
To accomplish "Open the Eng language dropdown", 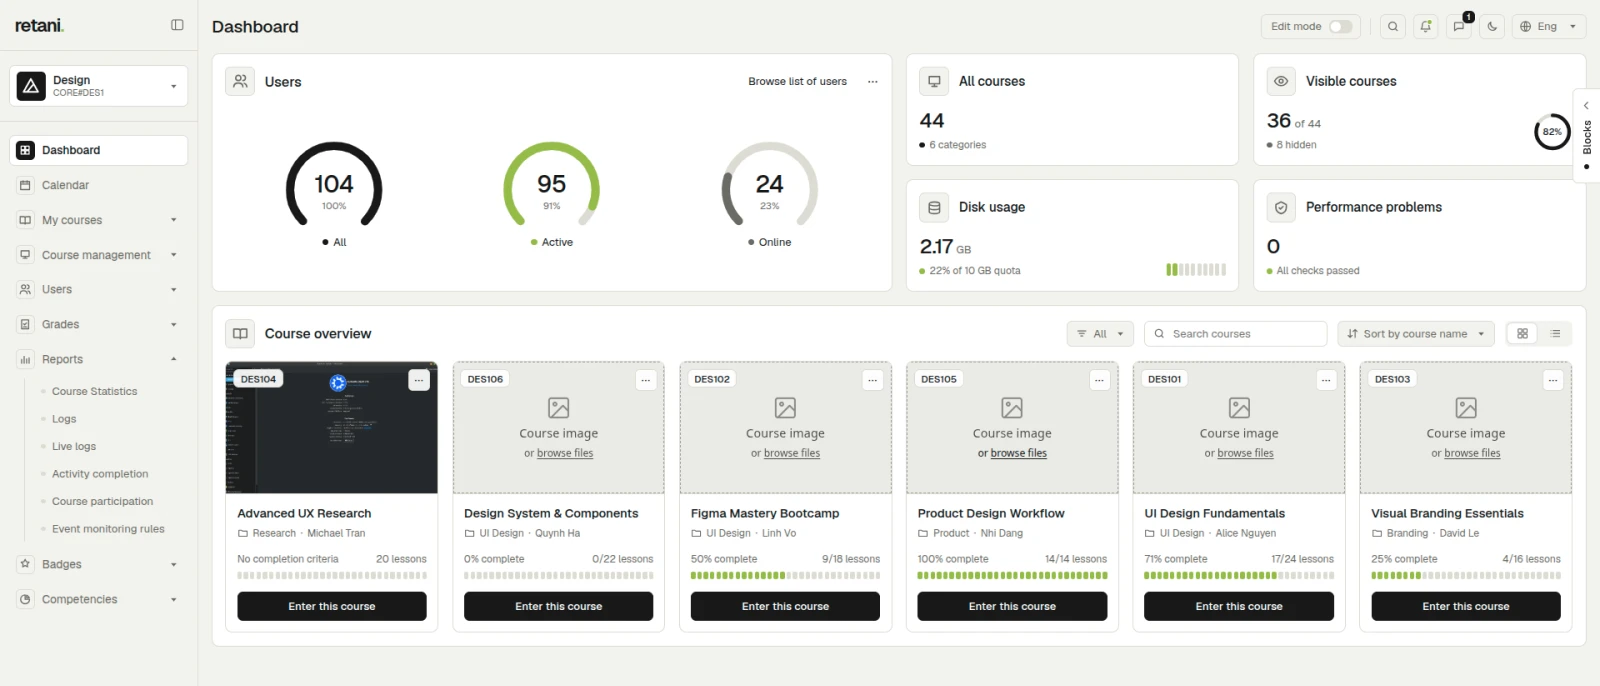I will click(1549, 27).
